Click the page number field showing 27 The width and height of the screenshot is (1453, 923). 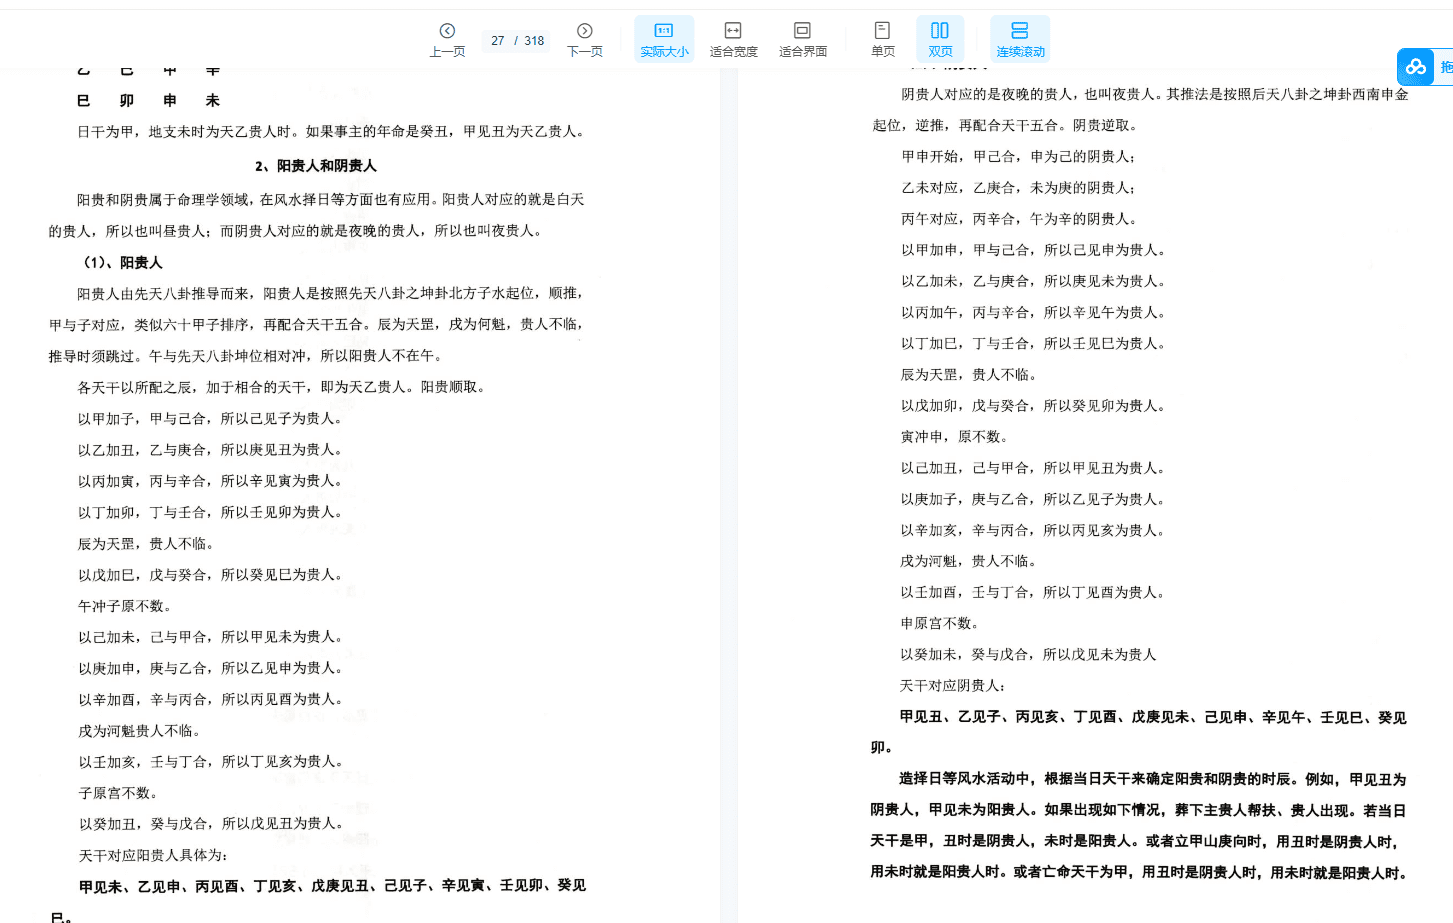[497, 41]
